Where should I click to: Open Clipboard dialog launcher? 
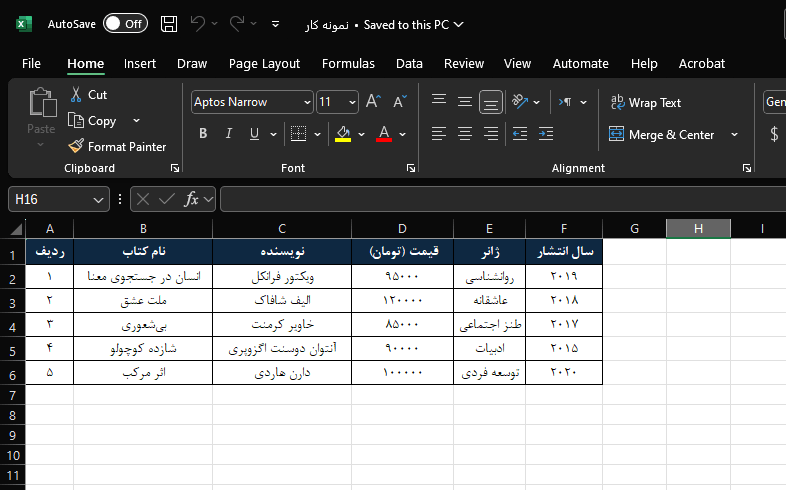tap(175, 168)
